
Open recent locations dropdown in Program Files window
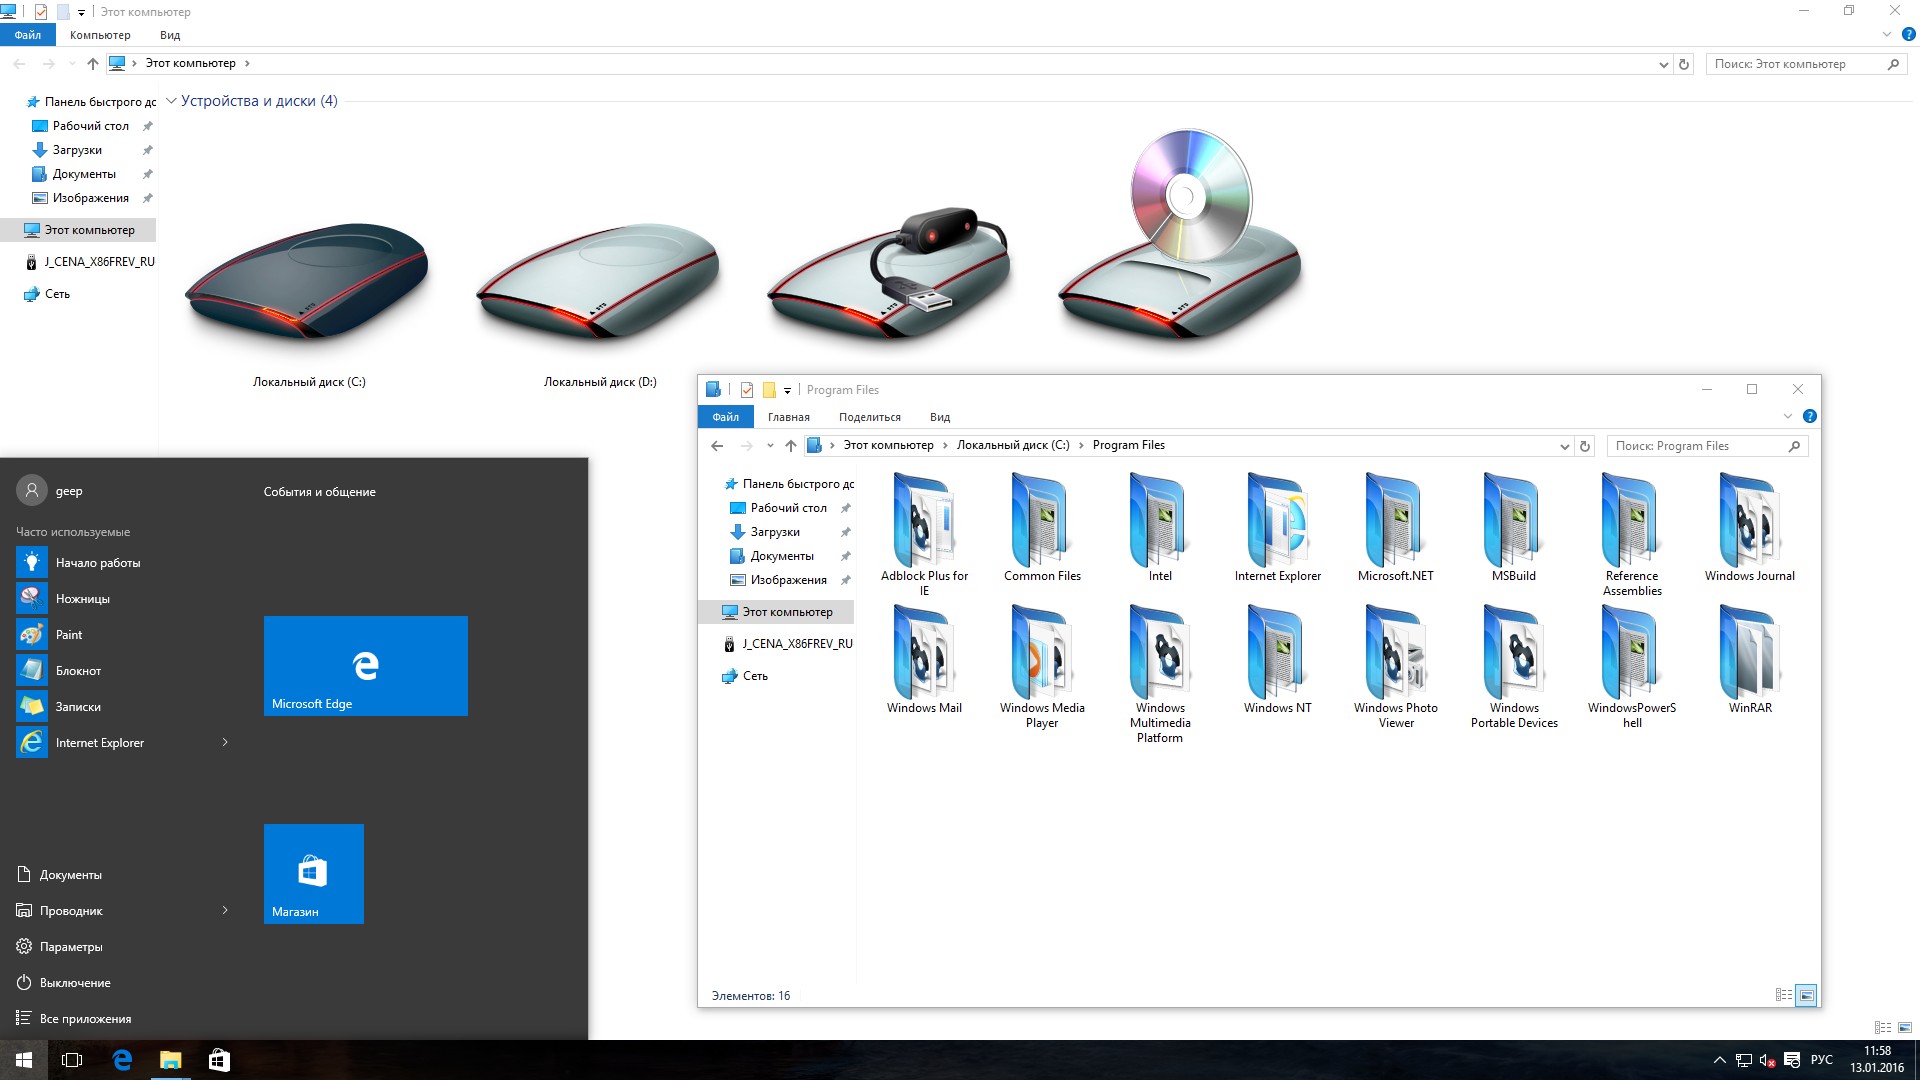point(769,446)
